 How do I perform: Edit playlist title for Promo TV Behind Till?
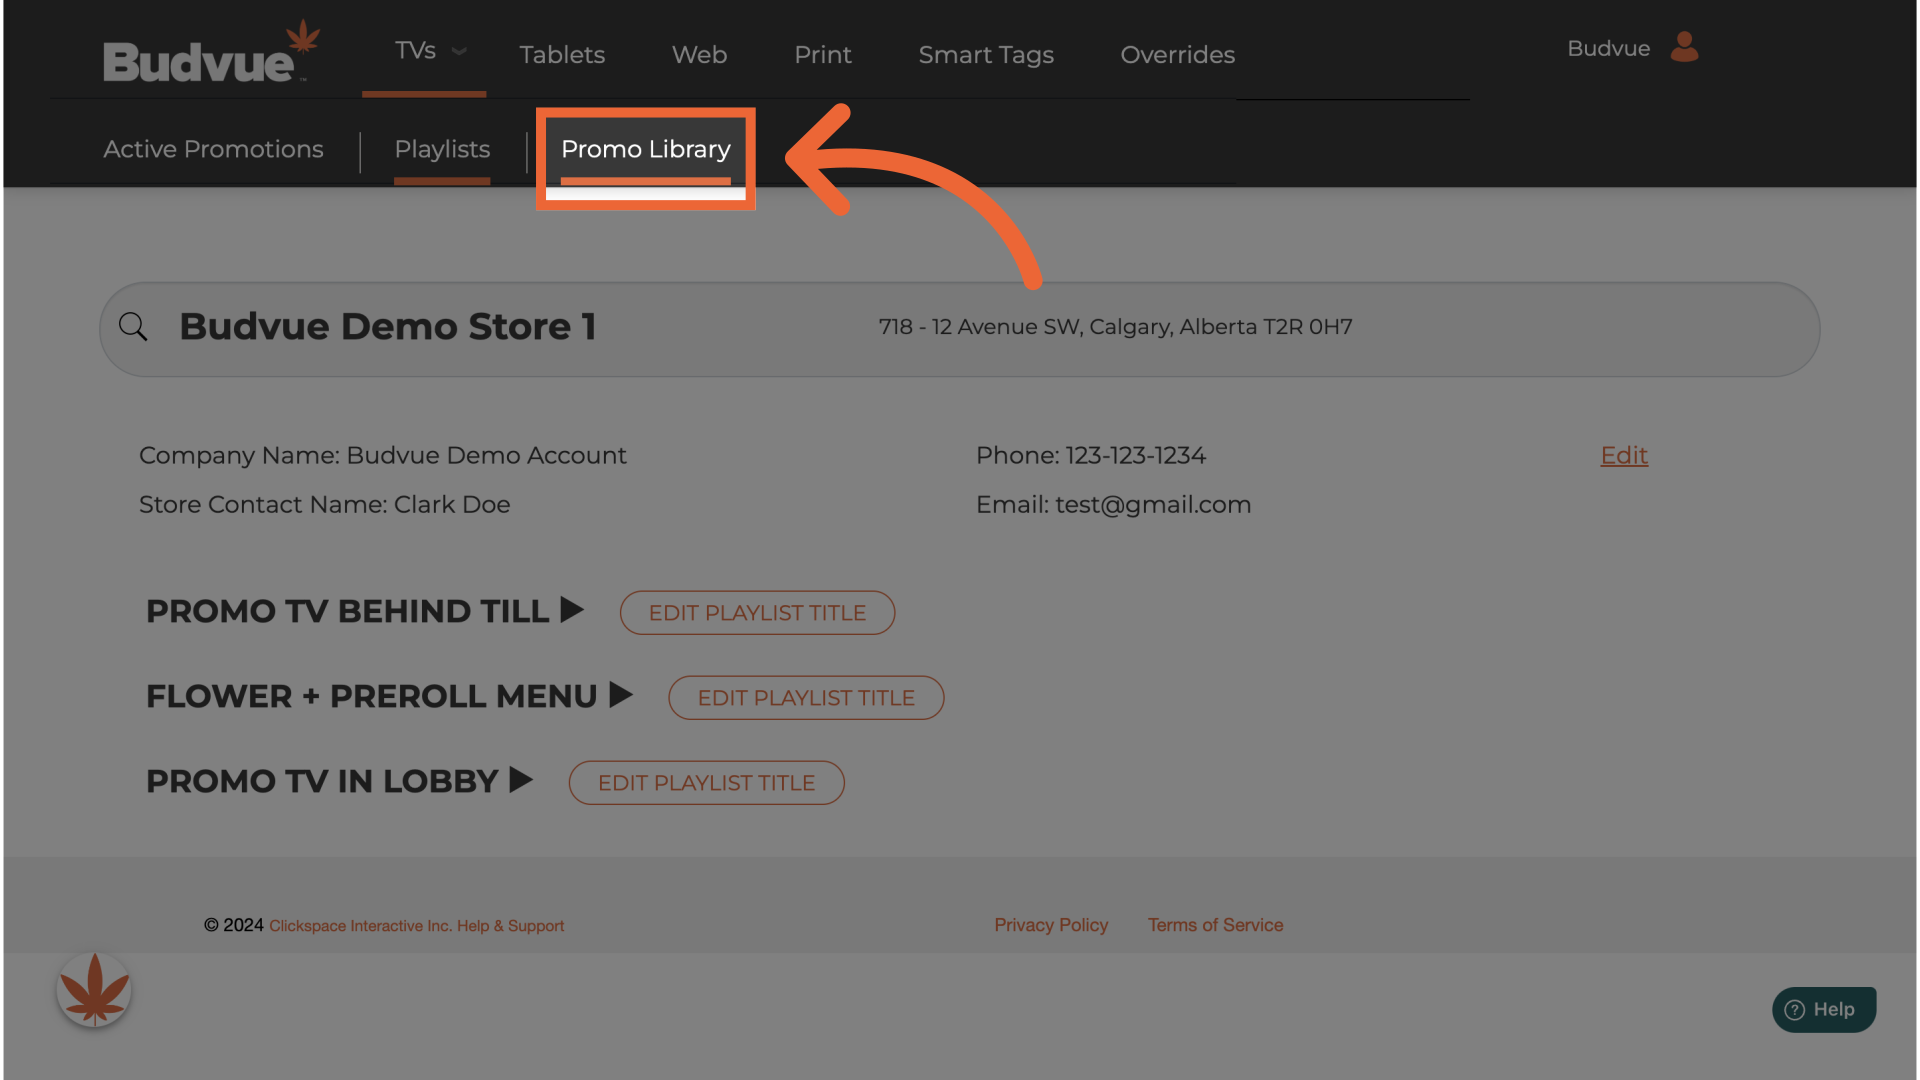757,613
